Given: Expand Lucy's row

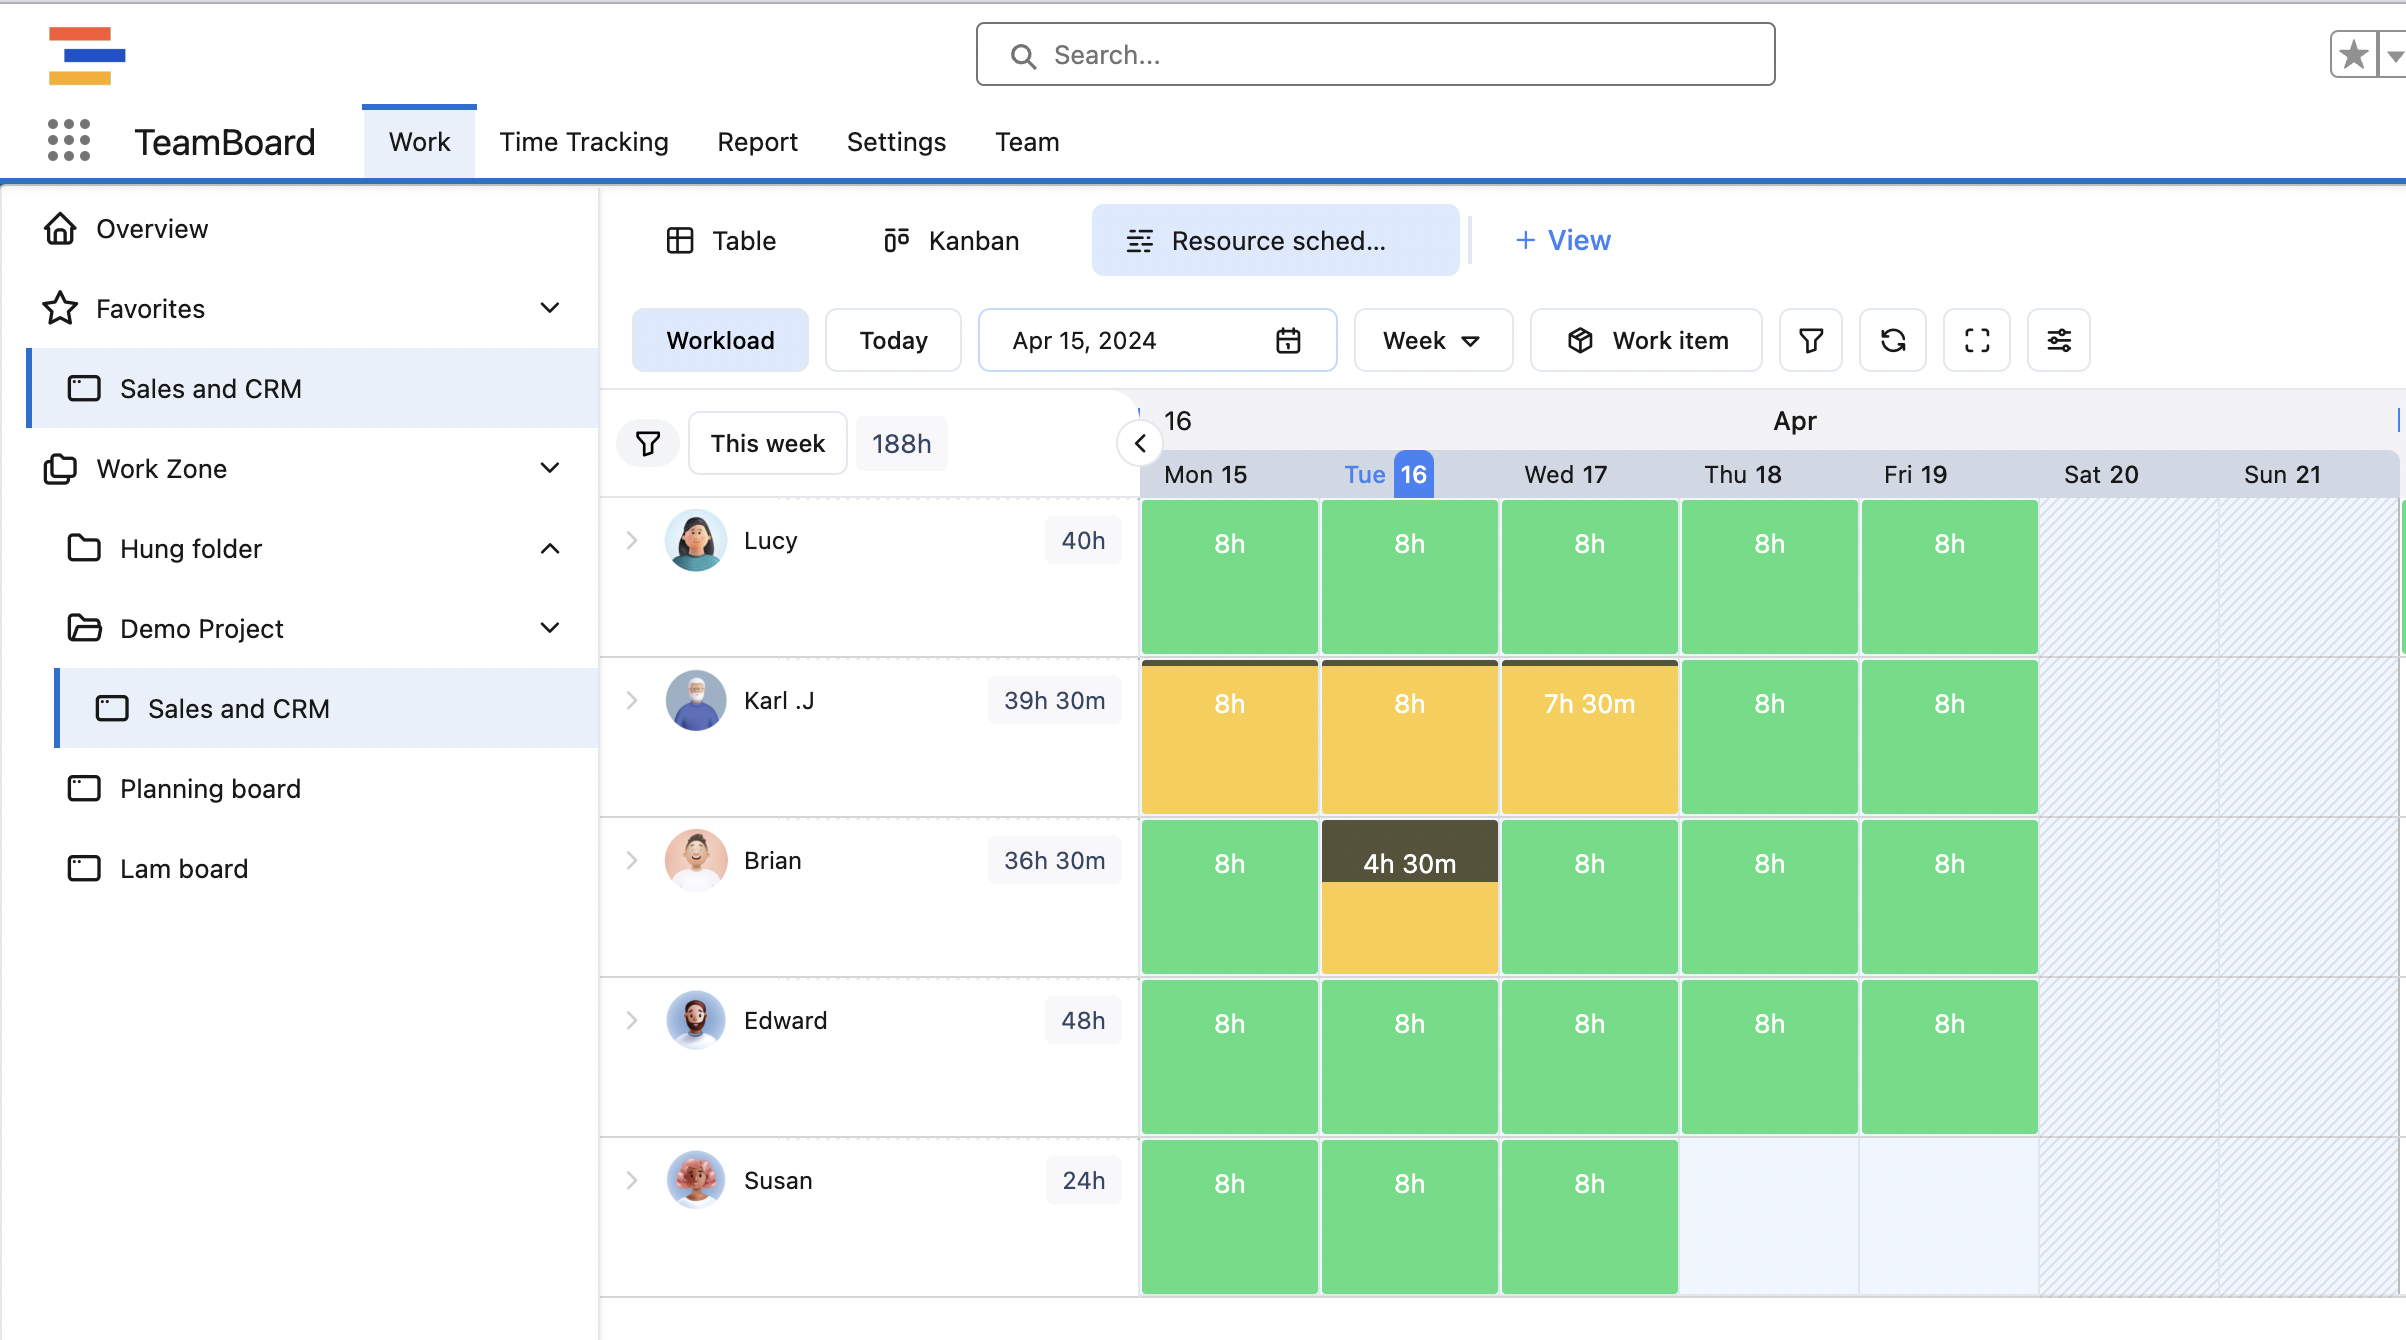Looking at the screenshot, I should click(x=632, y=540).
